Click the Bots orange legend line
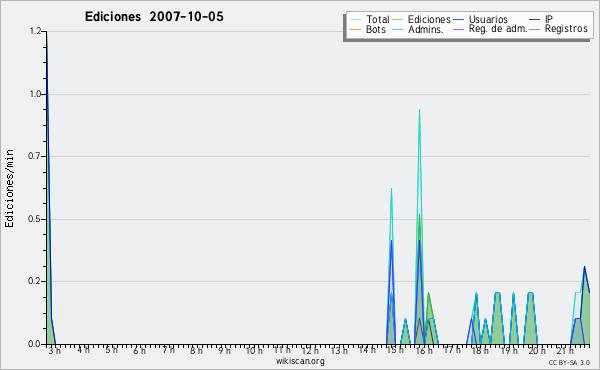Viewport: 600px width, 370px height. tap(355, 29)
